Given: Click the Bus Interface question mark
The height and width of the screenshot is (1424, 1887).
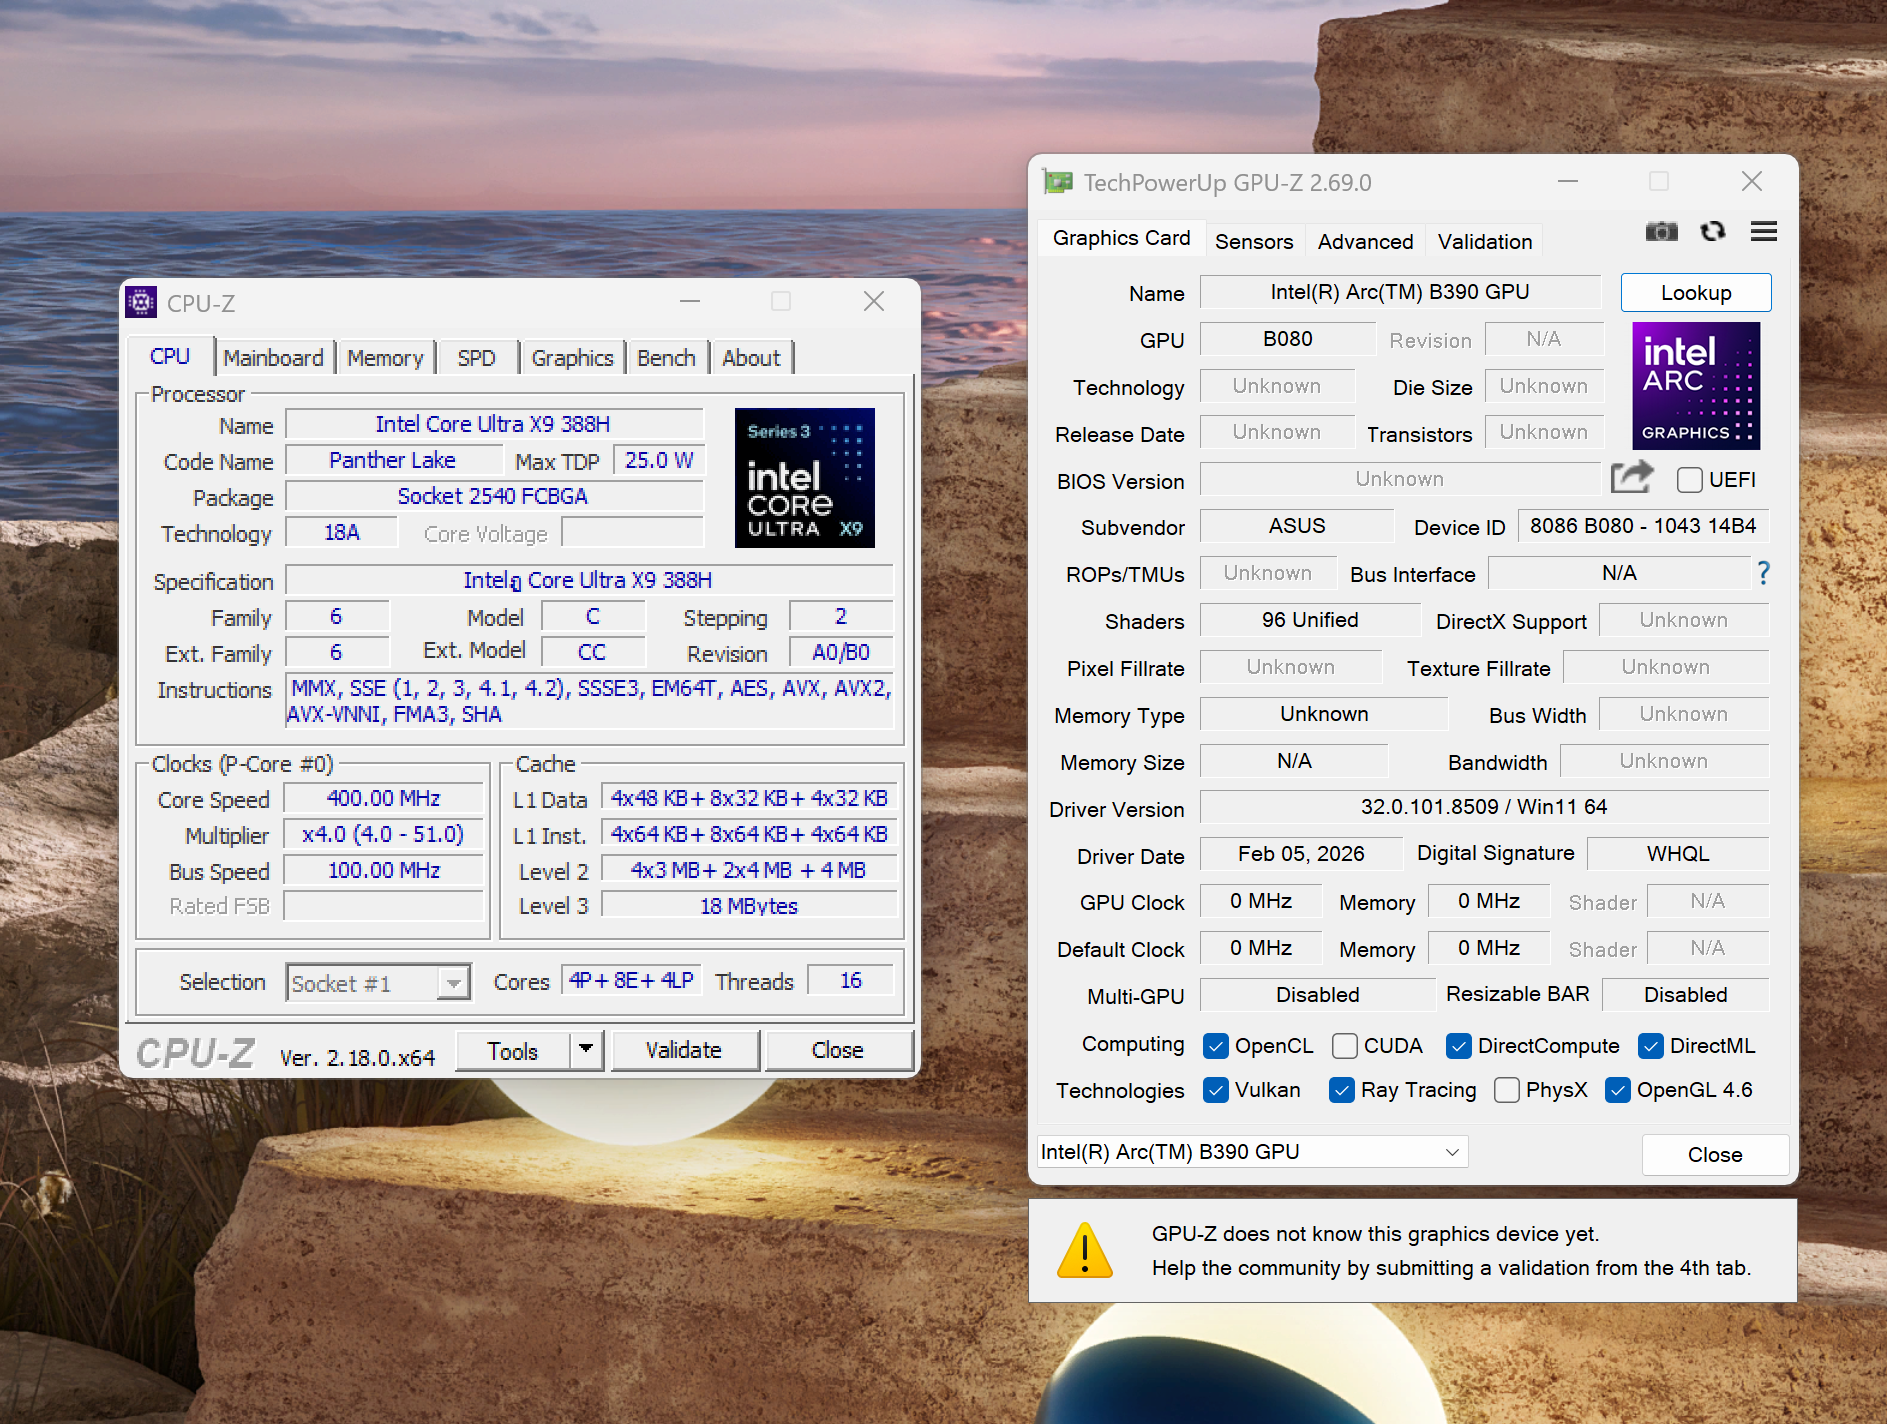Looking at the screenshot, I should [x=1763, y=573].
